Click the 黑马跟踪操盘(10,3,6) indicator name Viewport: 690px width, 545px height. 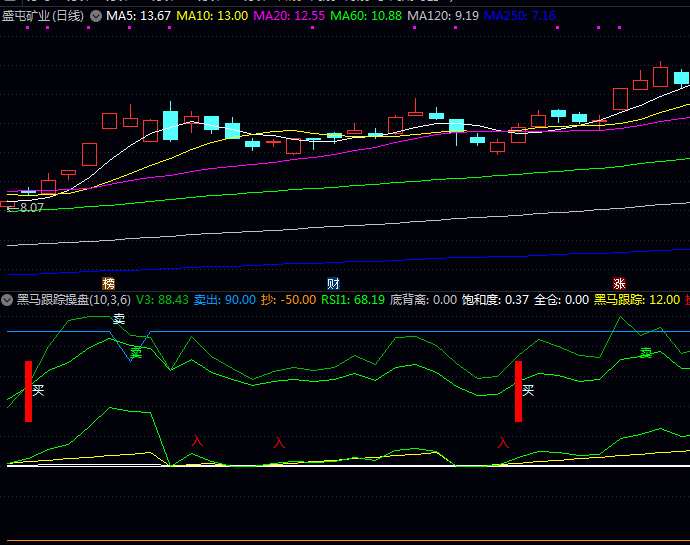pos(73,299)
